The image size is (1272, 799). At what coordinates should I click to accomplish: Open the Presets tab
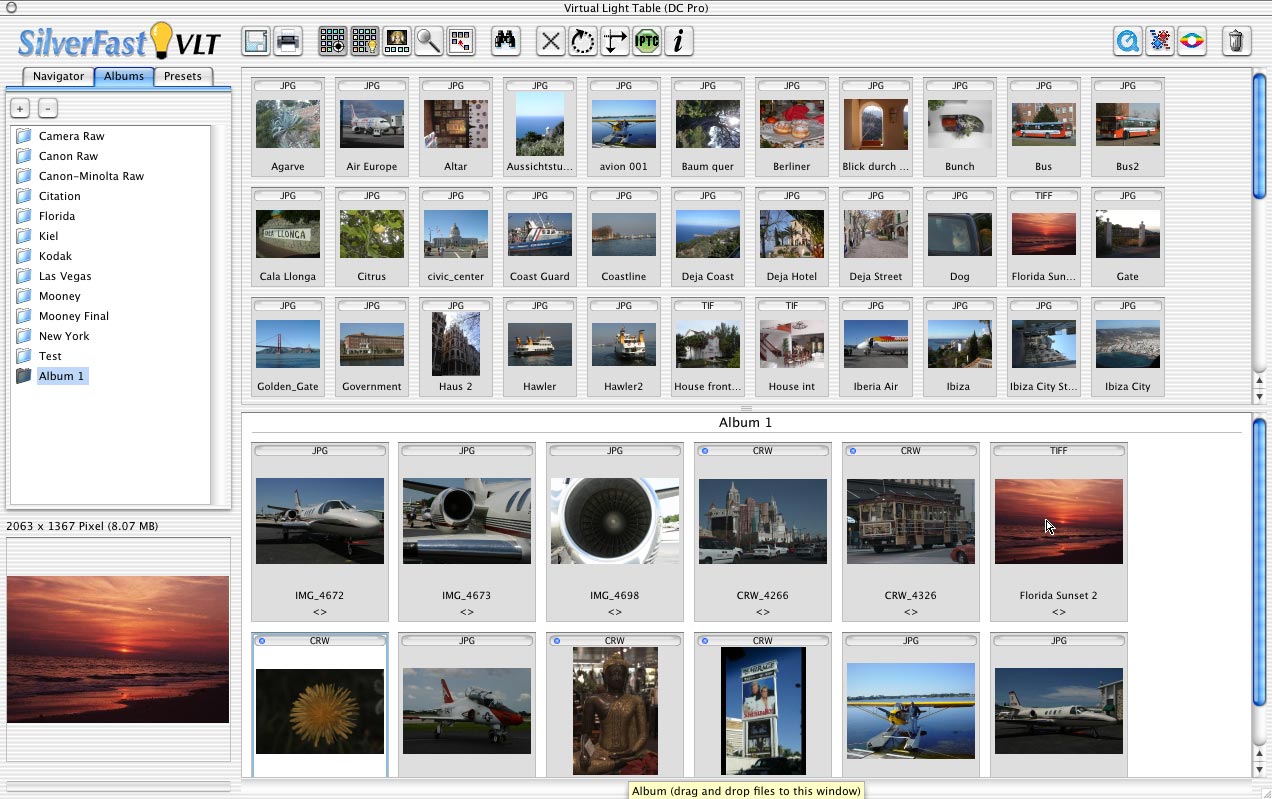[x=183, y=76]
